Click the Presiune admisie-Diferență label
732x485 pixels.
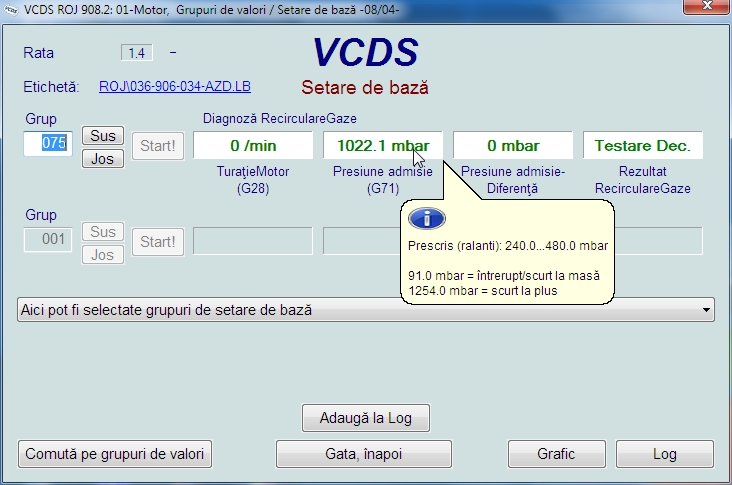click(x=513, y=180)
